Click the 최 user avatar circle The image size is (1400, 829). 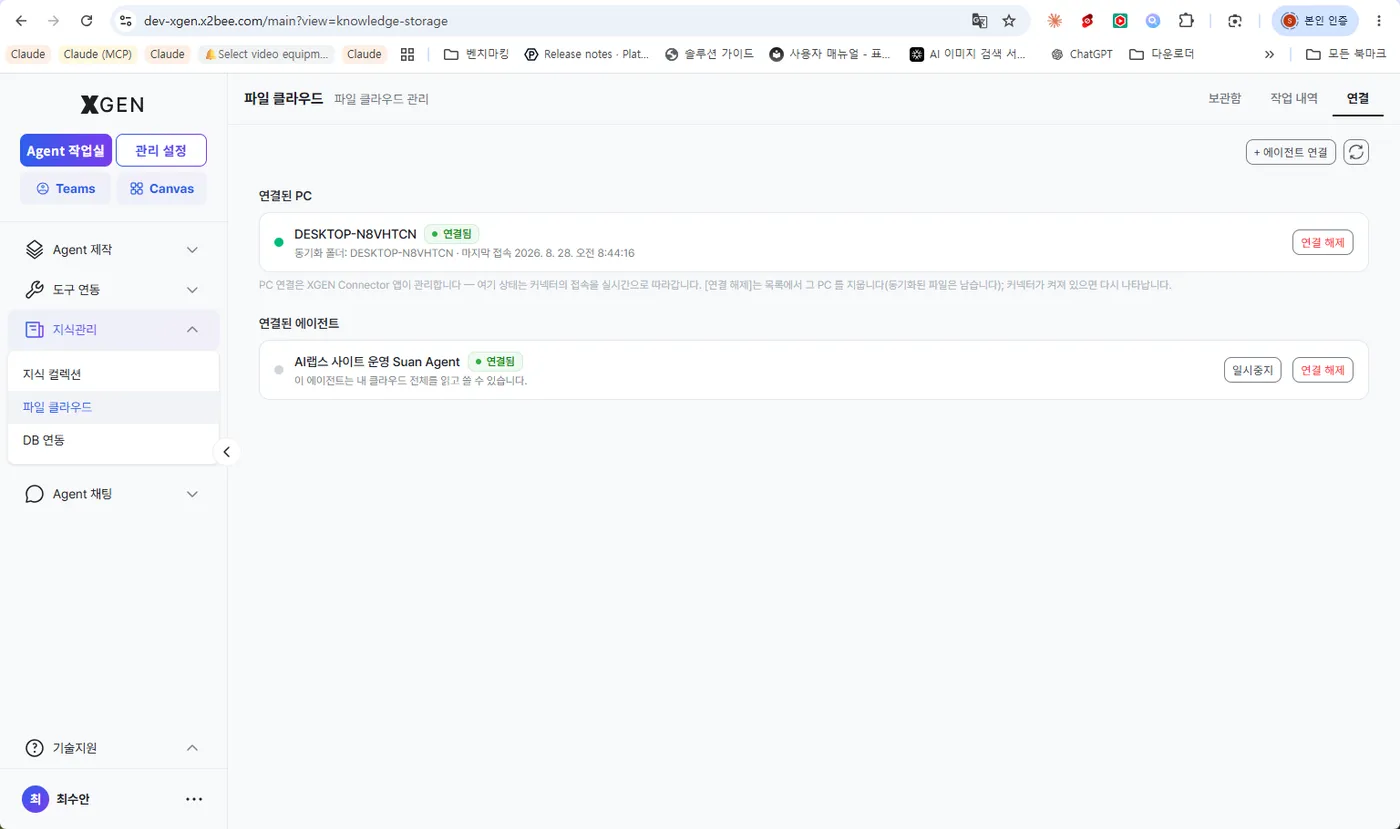(x=35, y=799)
